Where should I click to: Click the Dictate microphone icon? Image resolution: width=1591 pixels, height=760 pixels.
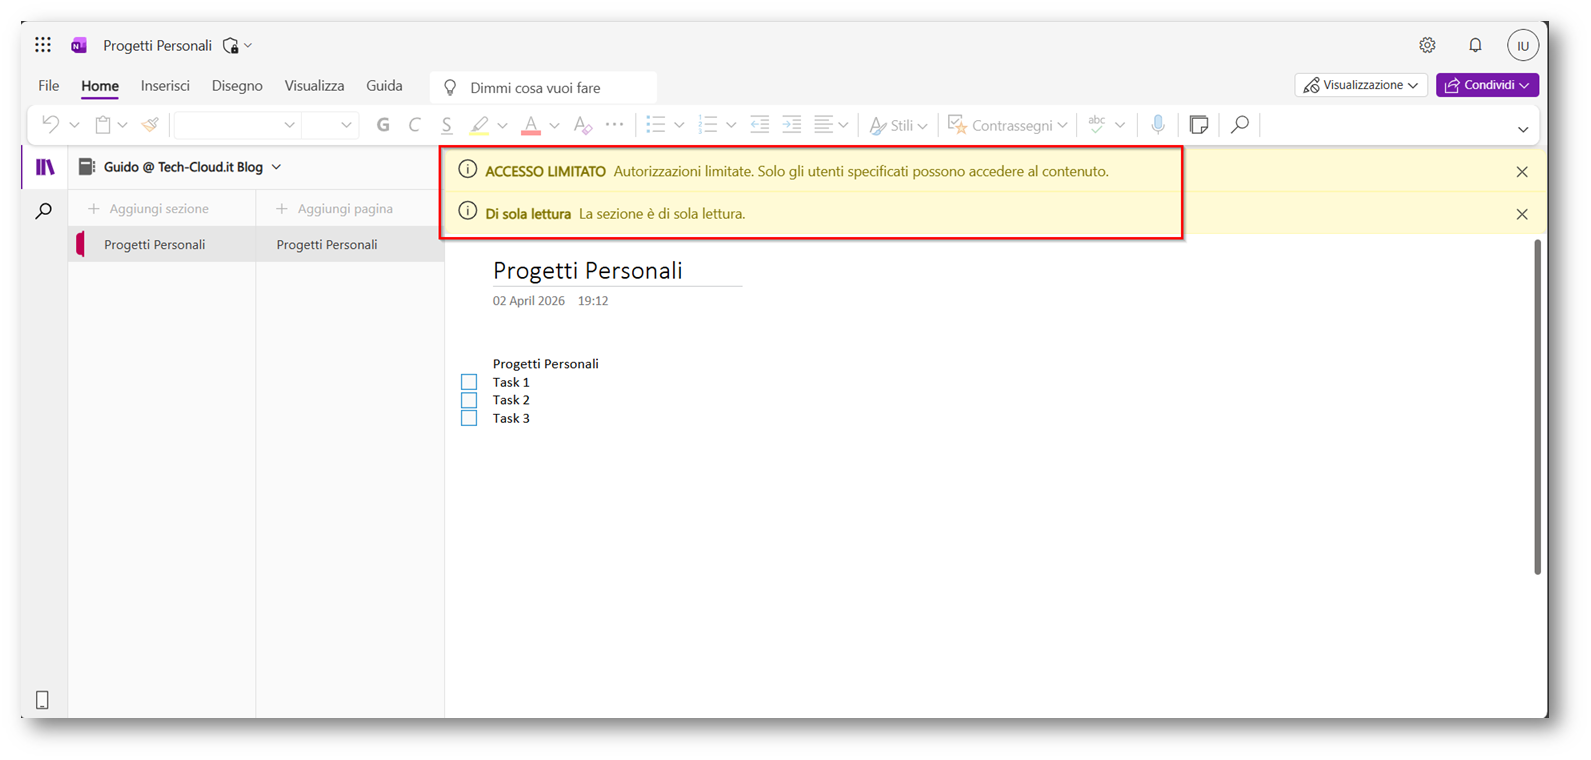tap(1157, 125)
